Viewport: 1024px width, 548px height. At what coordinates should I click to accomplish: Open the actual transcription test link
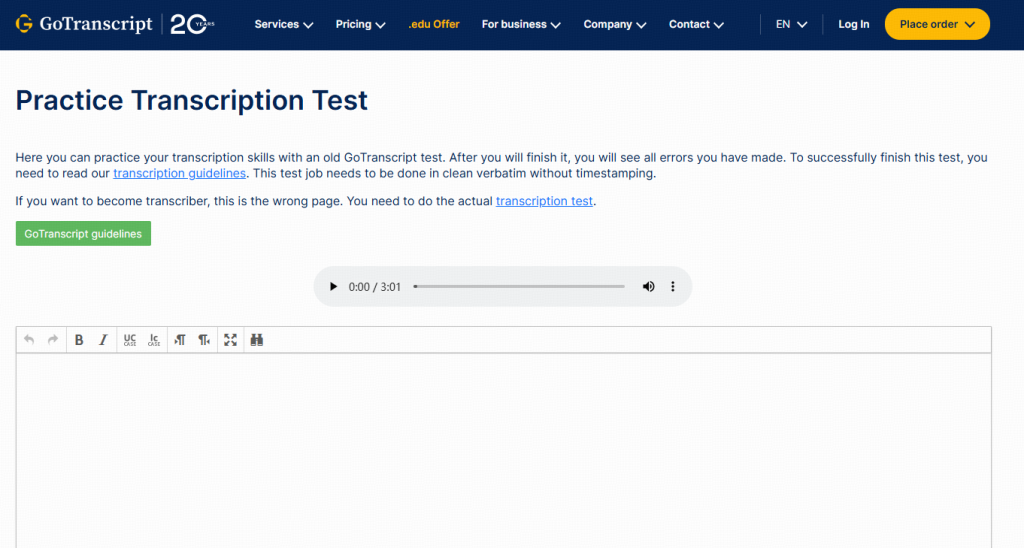544,201
